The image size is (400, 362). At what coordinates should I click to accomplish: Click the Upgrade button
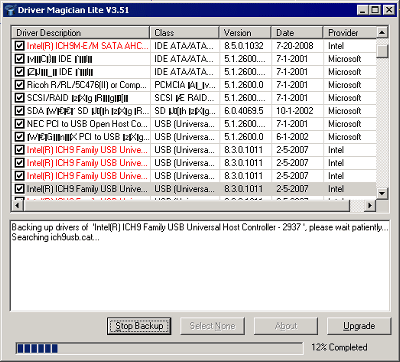(x=359, y=326)
